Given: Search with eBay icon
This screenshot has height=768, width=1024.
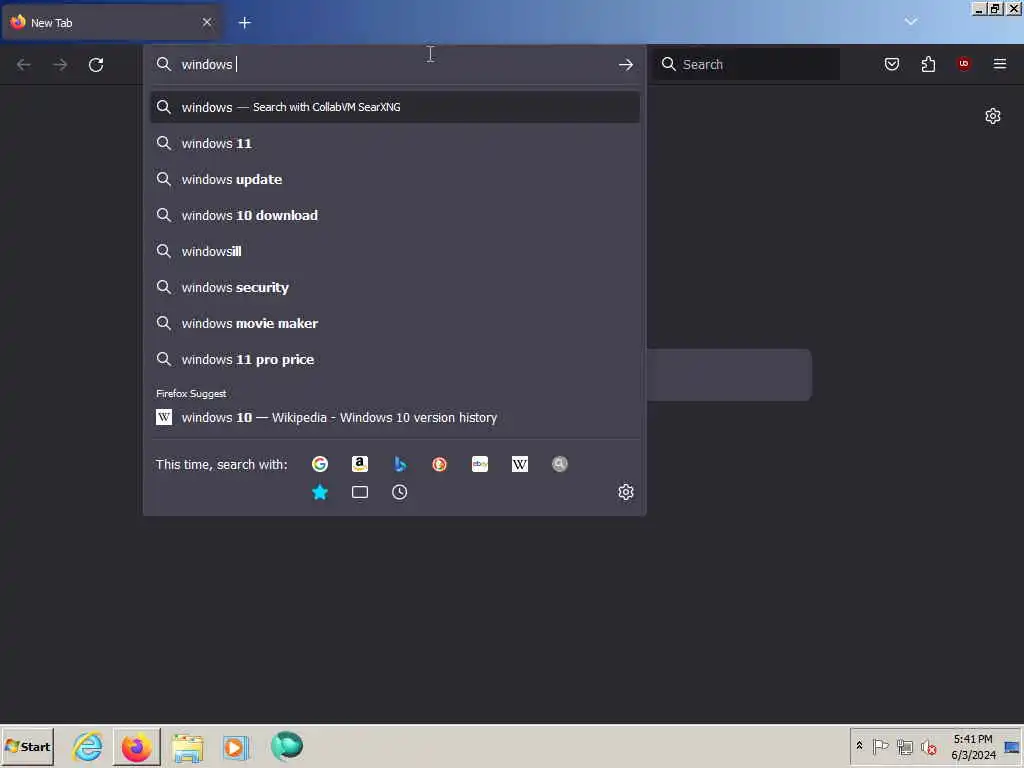Looking at the screenshot, I should pos(480,464).
